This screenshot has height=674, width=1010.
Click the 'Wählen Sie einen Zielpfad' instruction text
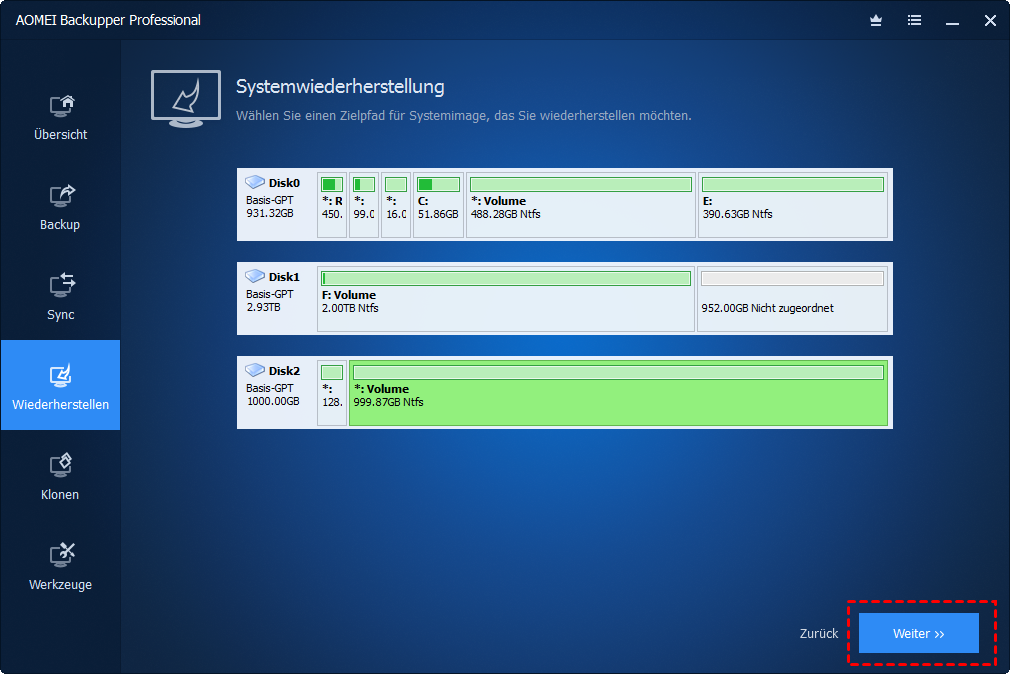click(464, 116)
